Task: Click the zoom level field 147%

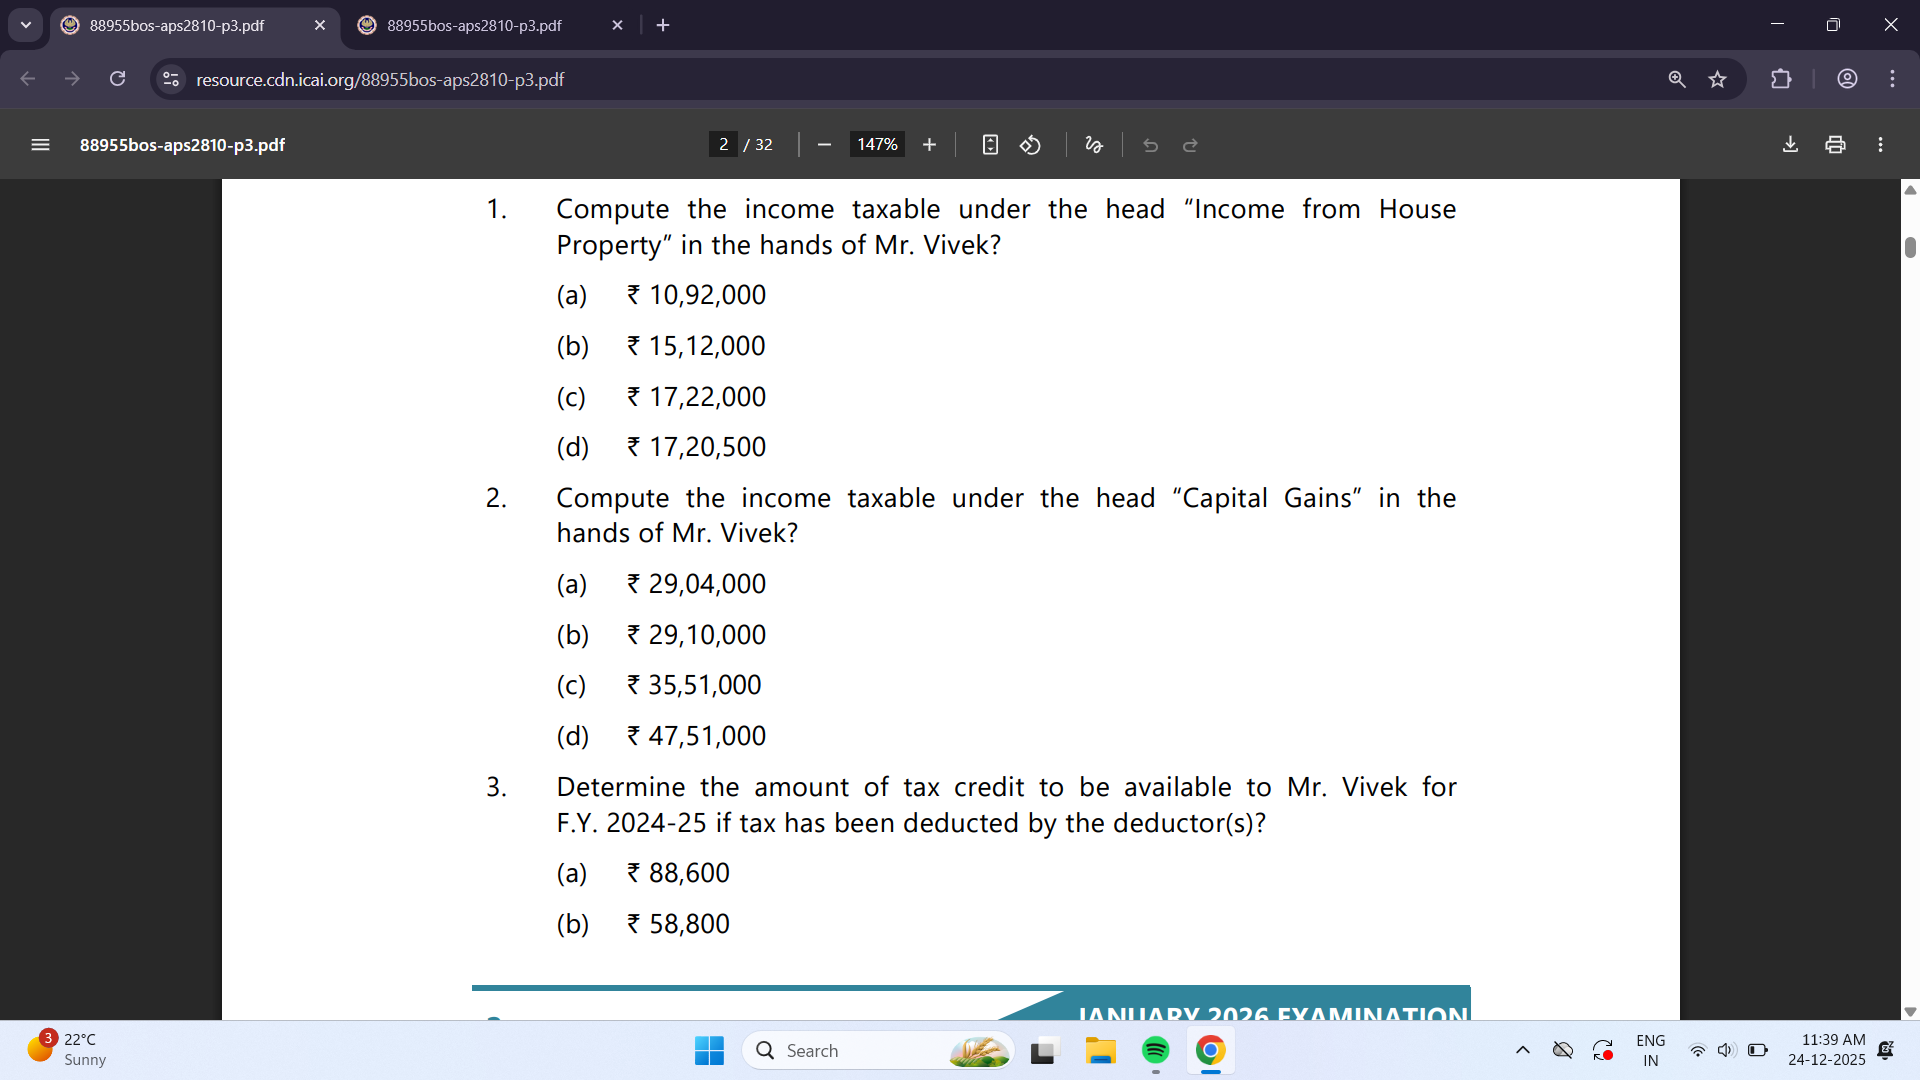Action: (877, 145)
